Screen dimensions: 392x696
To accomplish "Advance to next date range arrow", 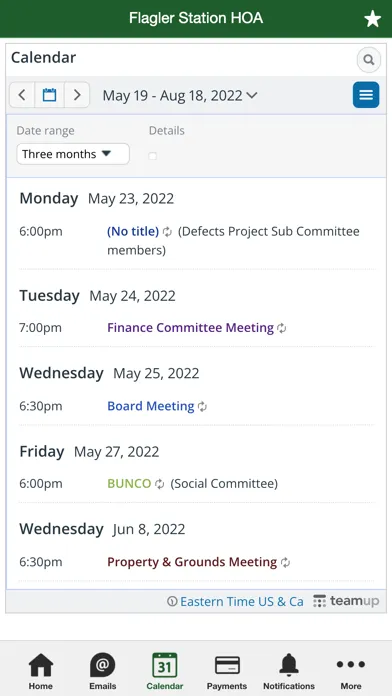I will (77, 95).
